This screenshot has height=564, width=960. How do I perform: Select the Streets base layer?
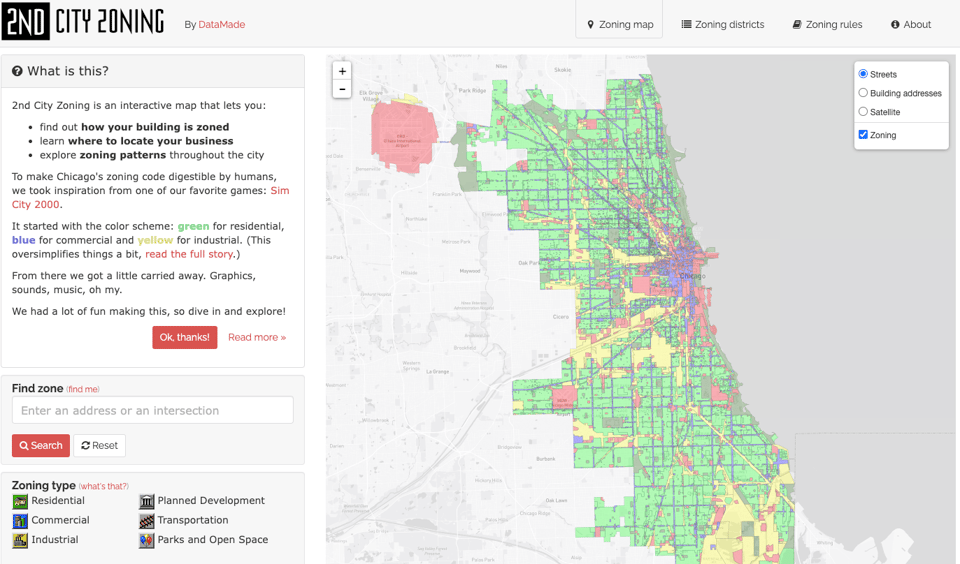pyautogui.click(x=863, y=74)
